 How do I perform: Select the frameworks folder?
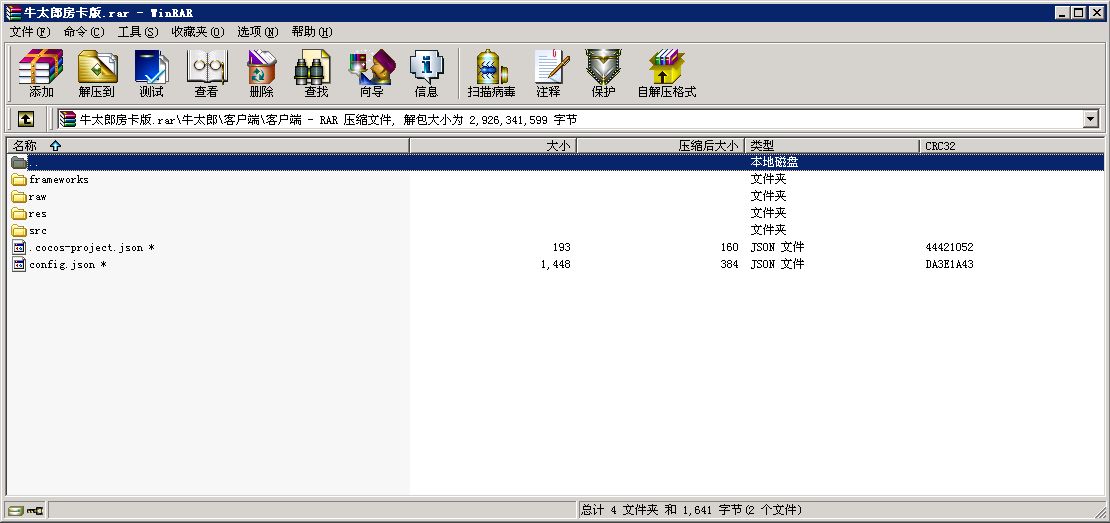58,180
